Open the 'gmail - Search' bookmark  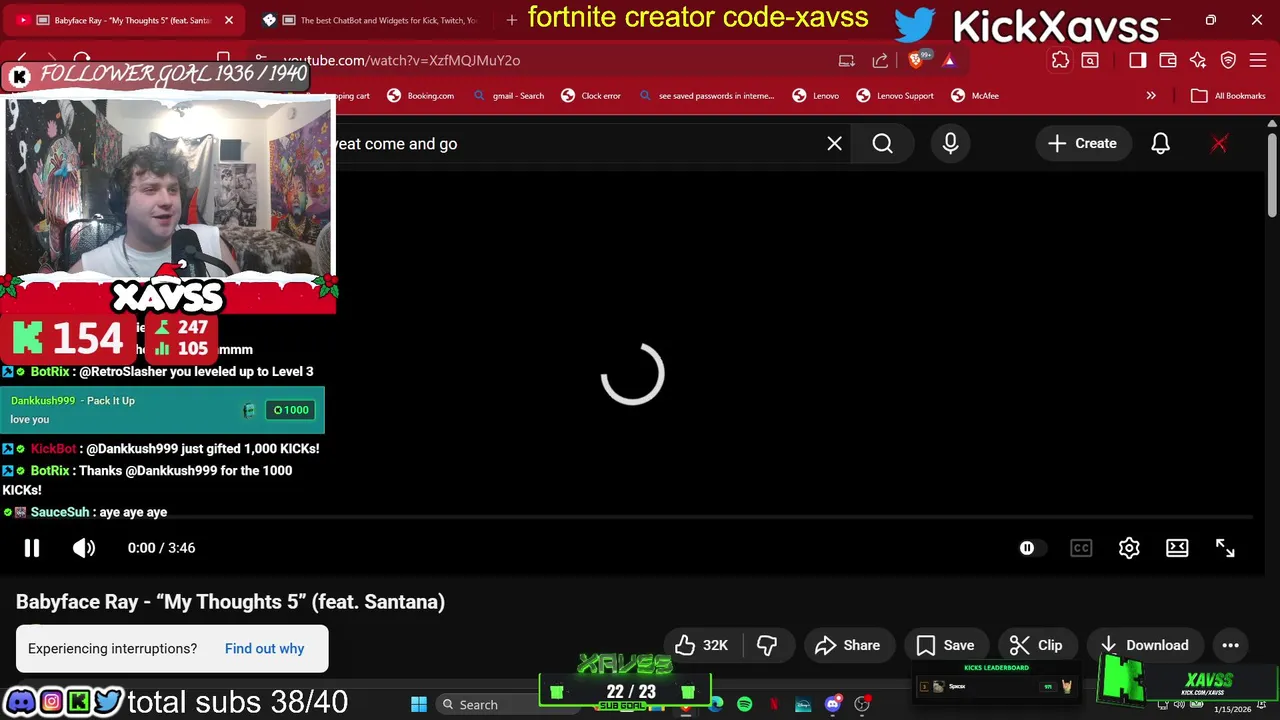click(509, 96)
